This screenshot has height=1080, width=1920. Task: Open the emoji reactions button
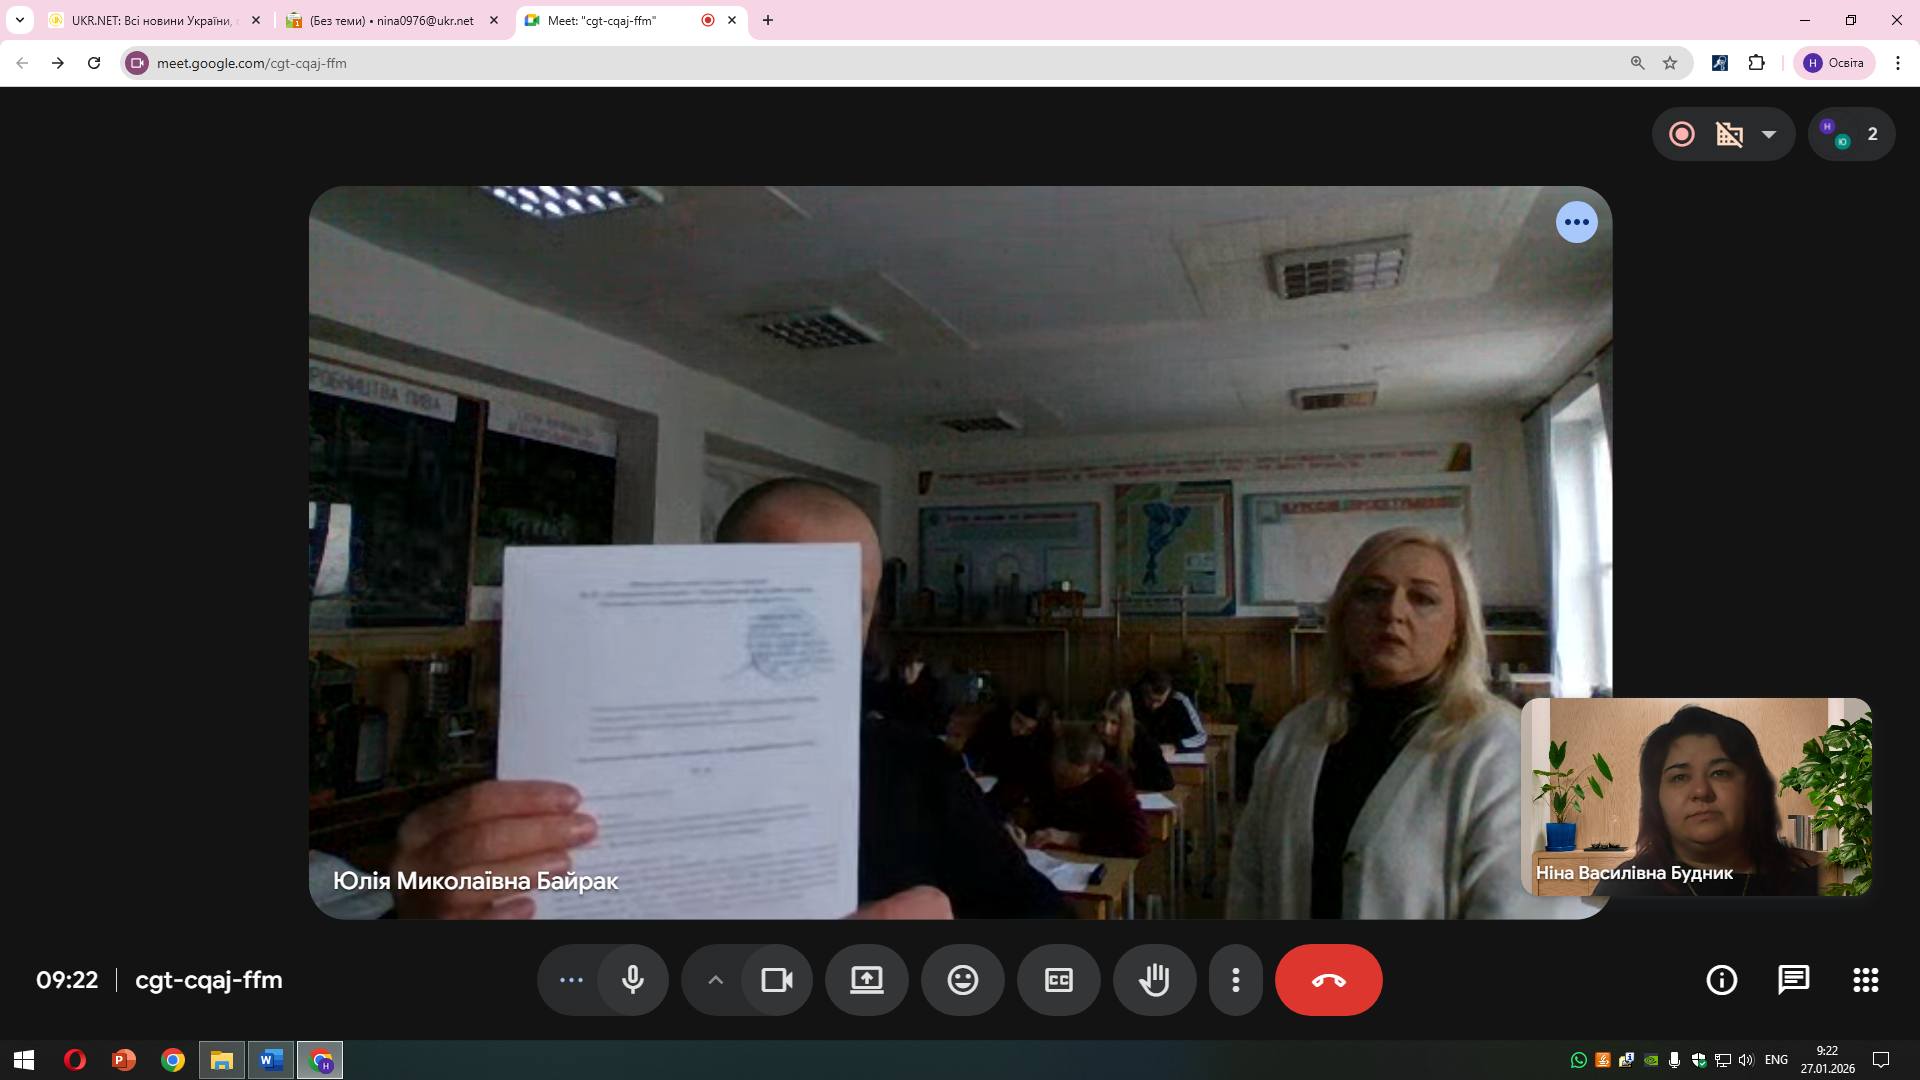(962, 980)
